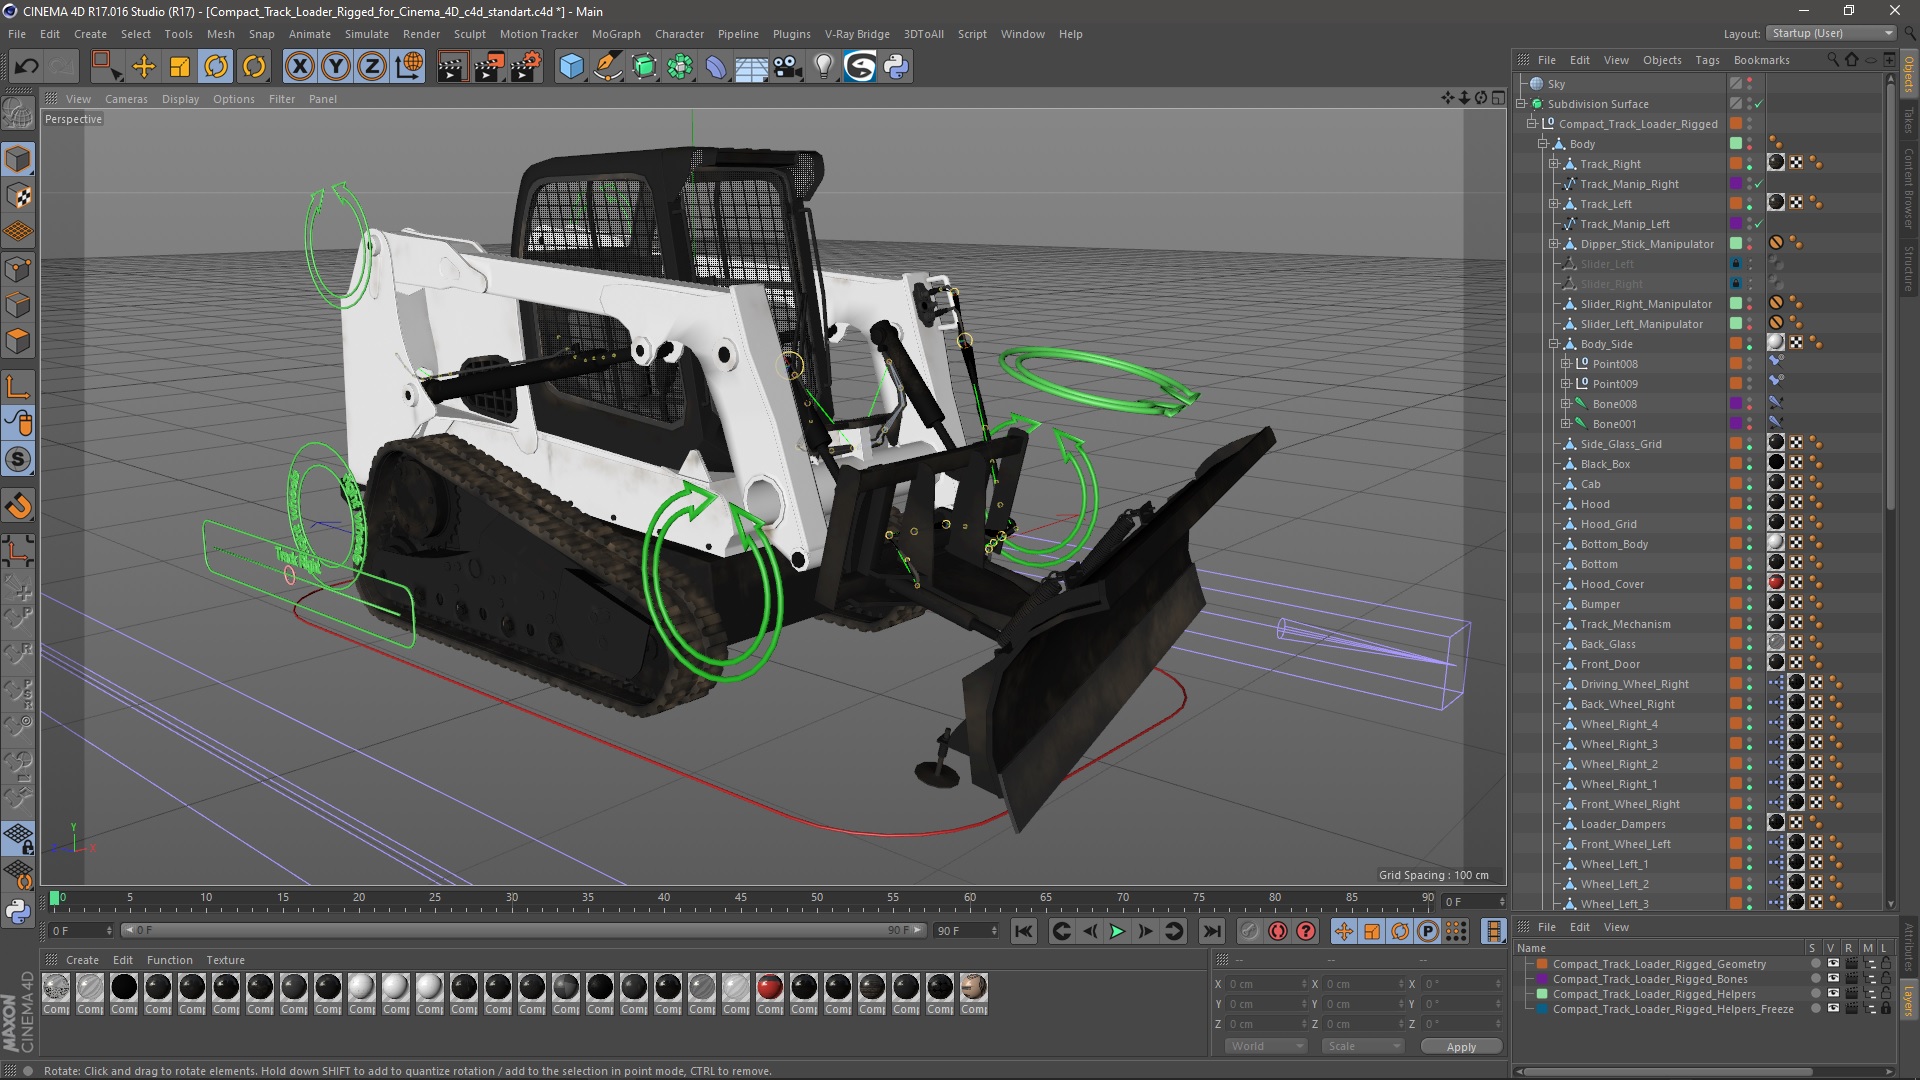1920x1080 pixels.
Task: Open the Scale mode dropdown
Action: 1362,1046
